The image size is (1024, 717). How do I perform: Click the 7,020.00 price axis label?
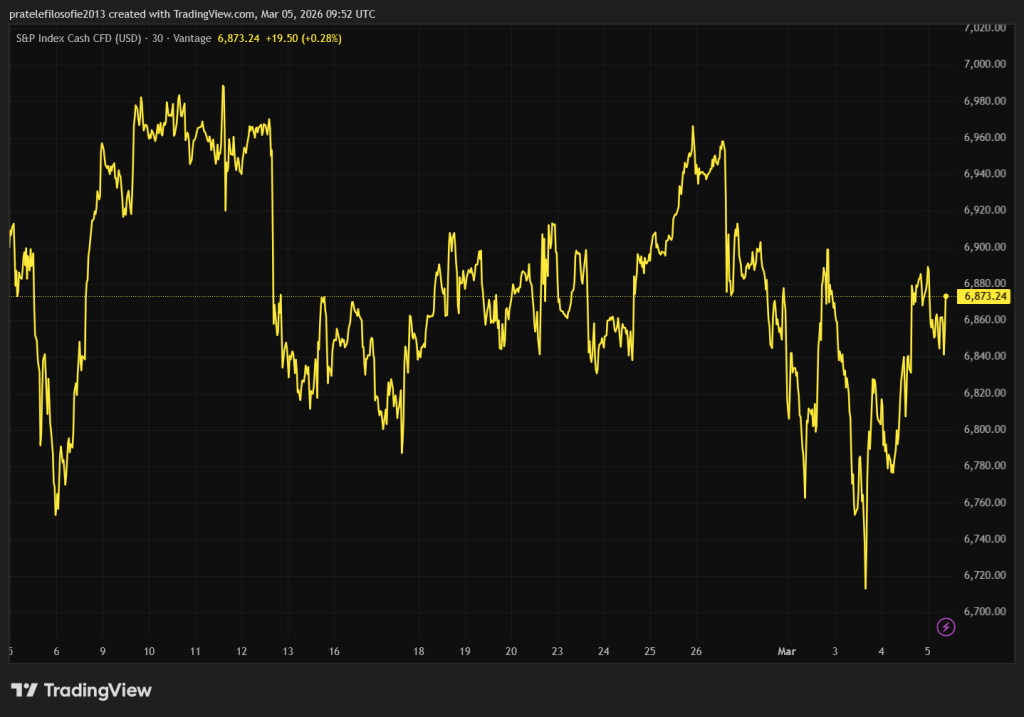tap(984, 28)
